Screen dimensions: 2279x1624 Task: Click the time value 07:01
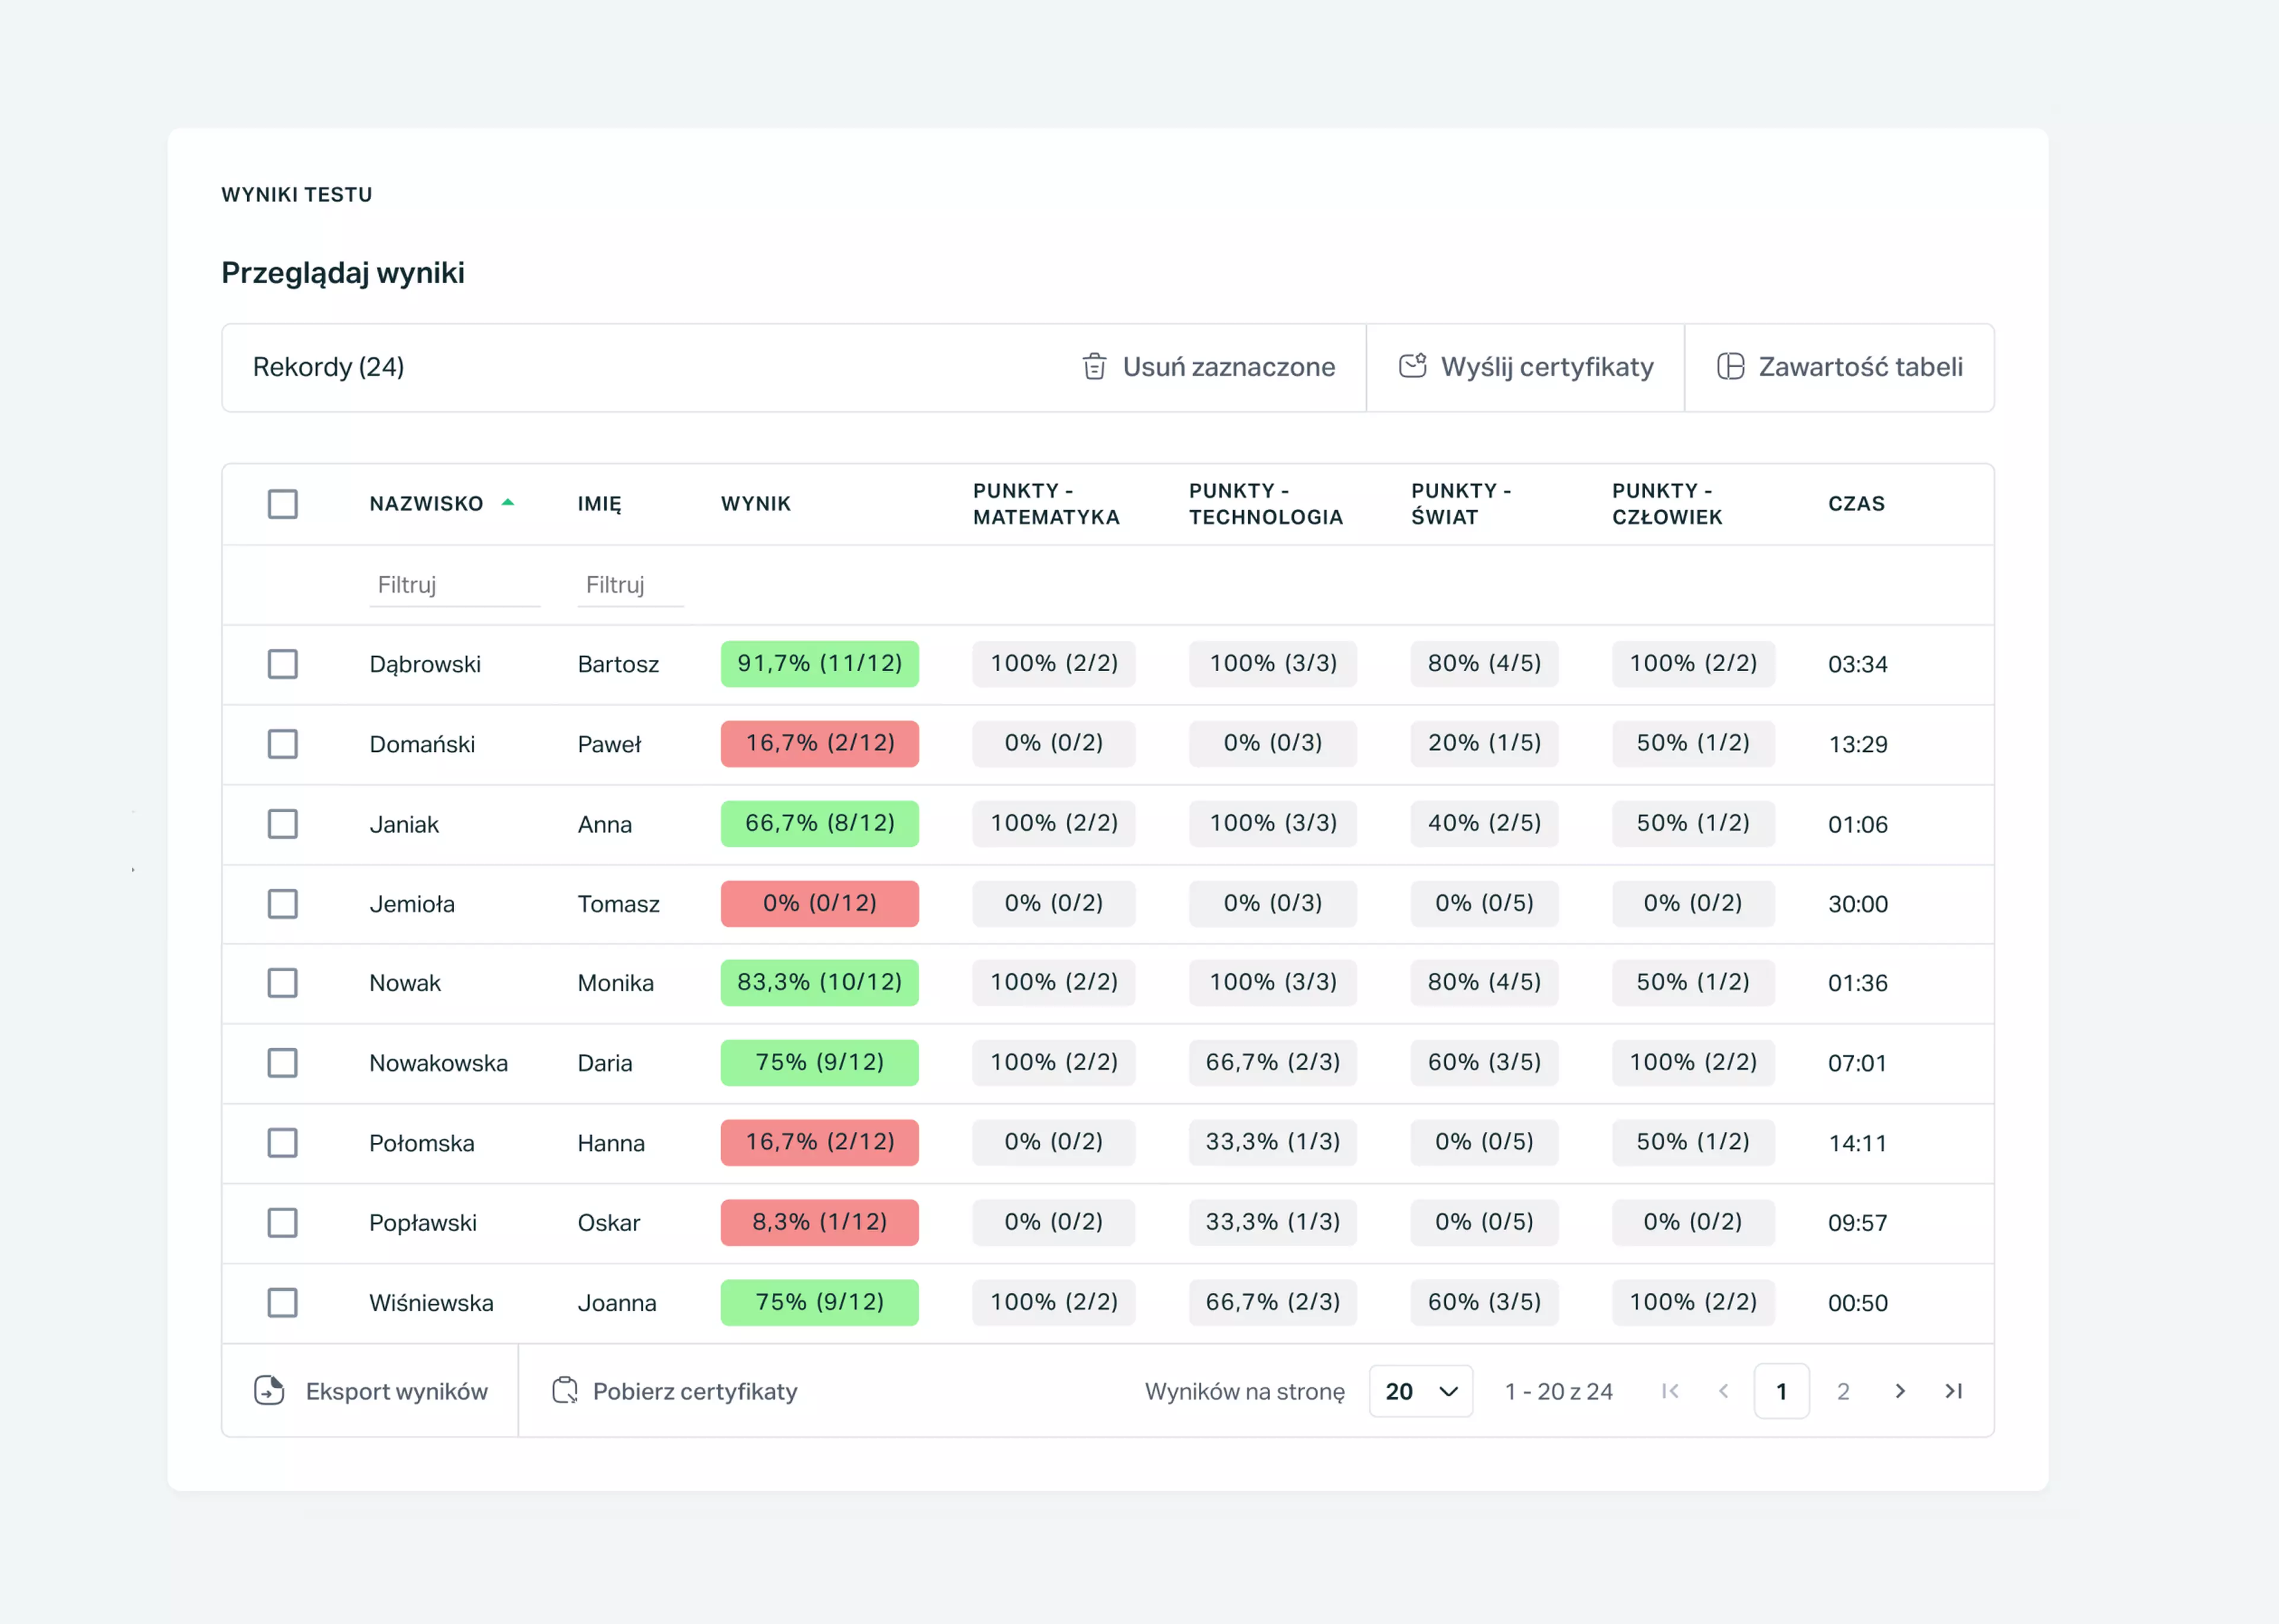point(1857,1063)
